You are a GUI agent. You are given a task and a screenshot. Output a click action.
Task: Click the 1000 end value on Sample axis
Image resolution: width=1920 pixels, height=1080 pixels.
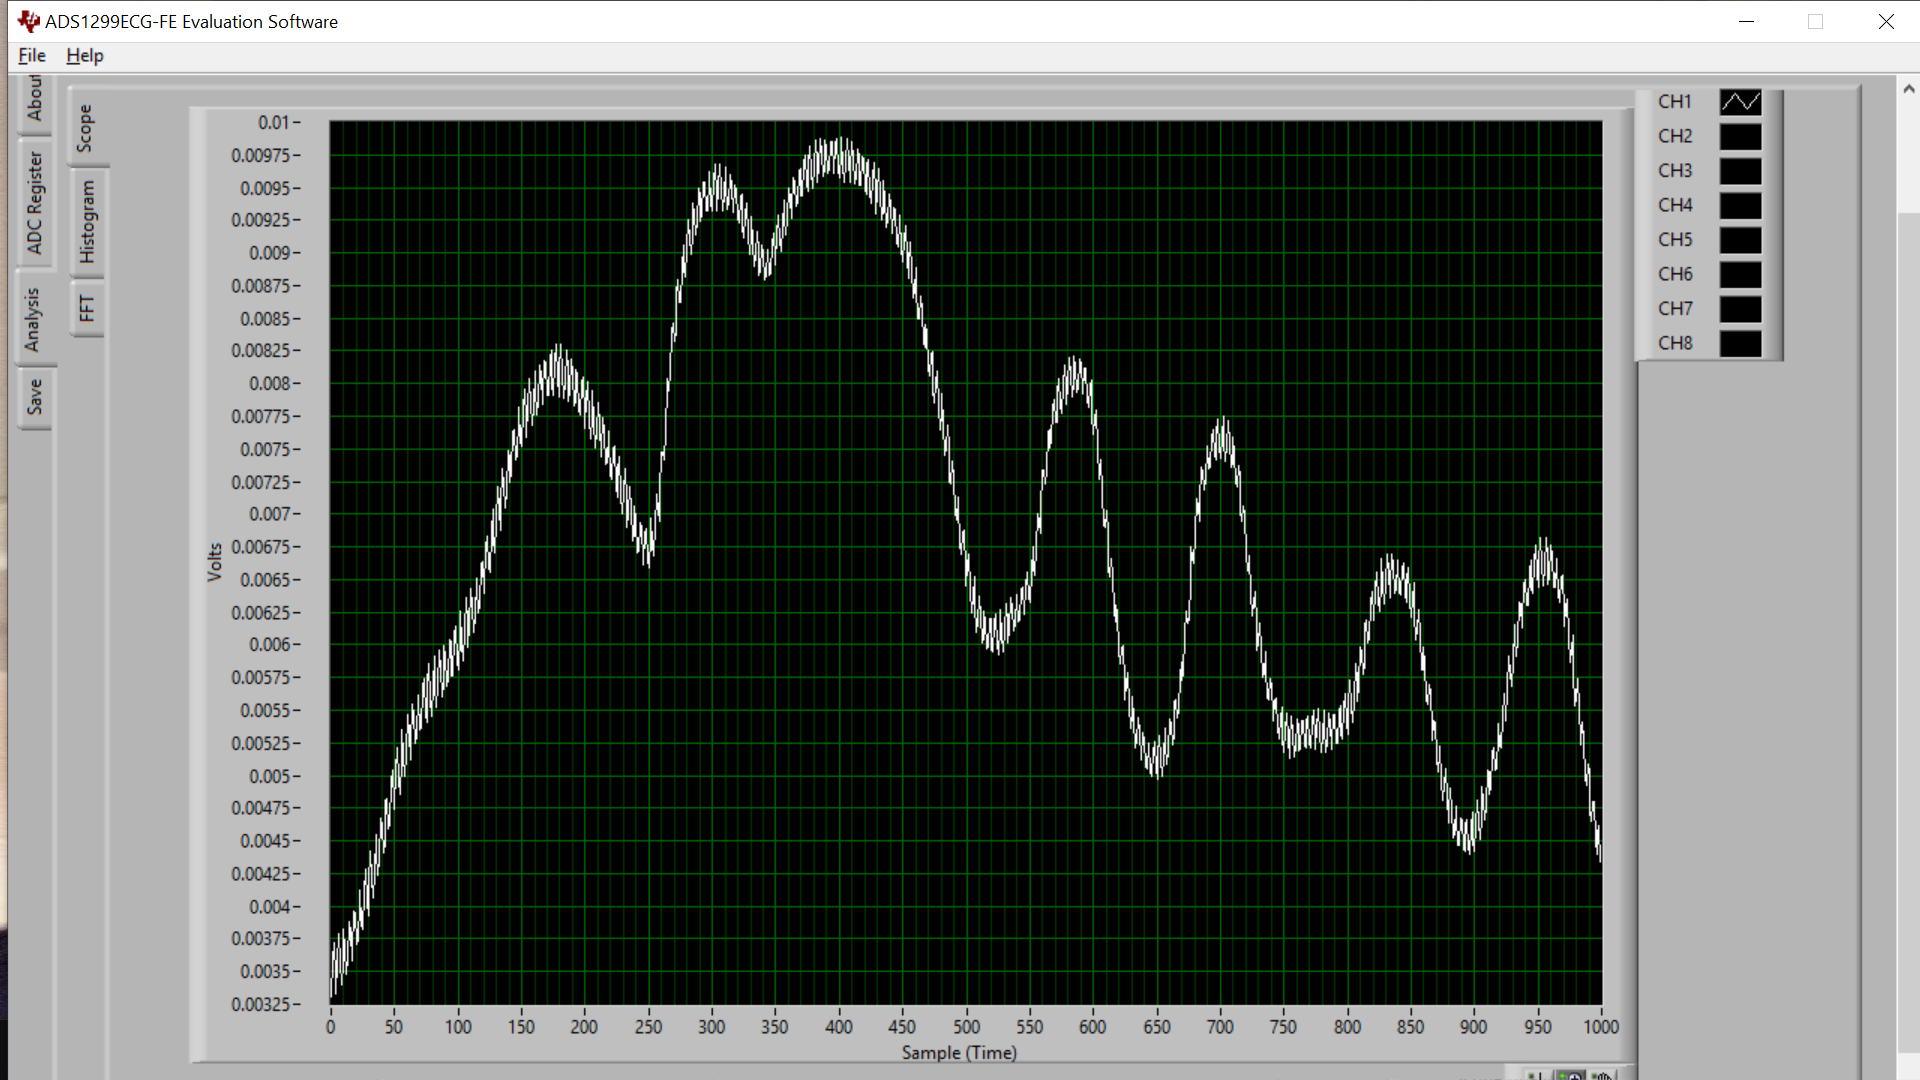[1600, 1027]
